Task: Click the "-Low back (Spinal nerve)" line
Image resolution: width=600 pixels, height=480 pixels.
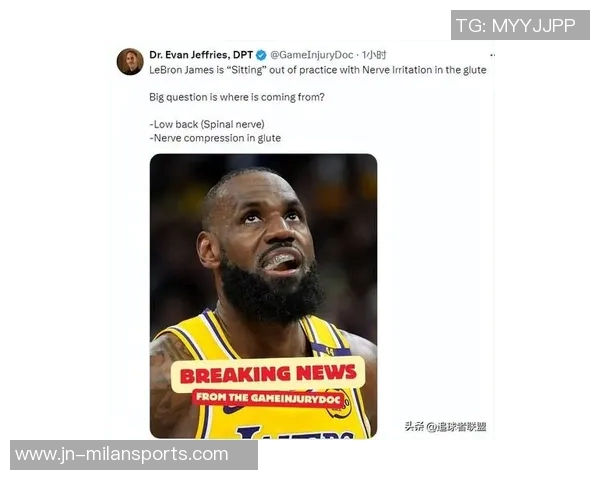Action: click(x=207, y=124)
